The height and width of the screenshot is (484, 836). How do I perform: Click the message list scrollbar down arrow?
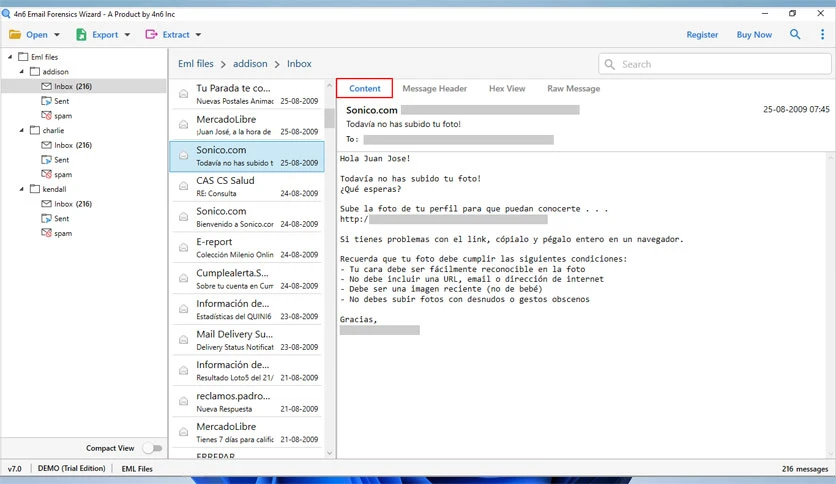pyautogui.click(x=329, y=453)
